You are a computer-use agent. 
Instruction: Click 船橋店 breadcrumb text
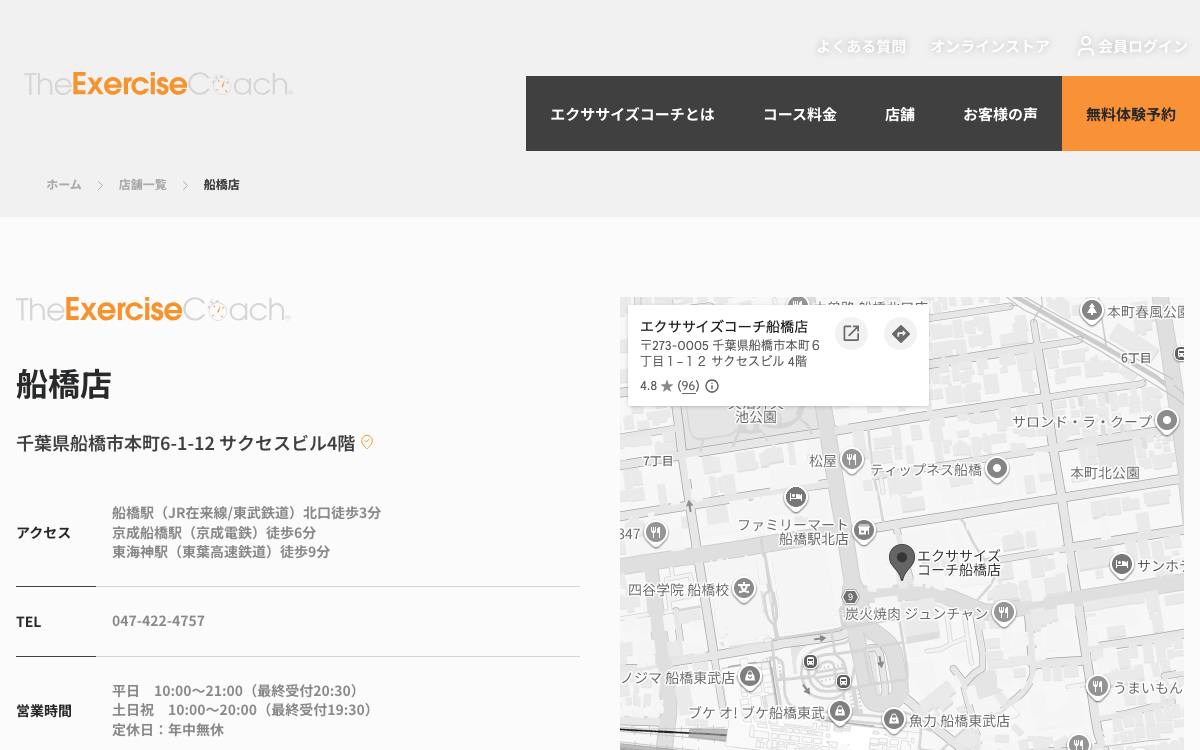[221, 185]
